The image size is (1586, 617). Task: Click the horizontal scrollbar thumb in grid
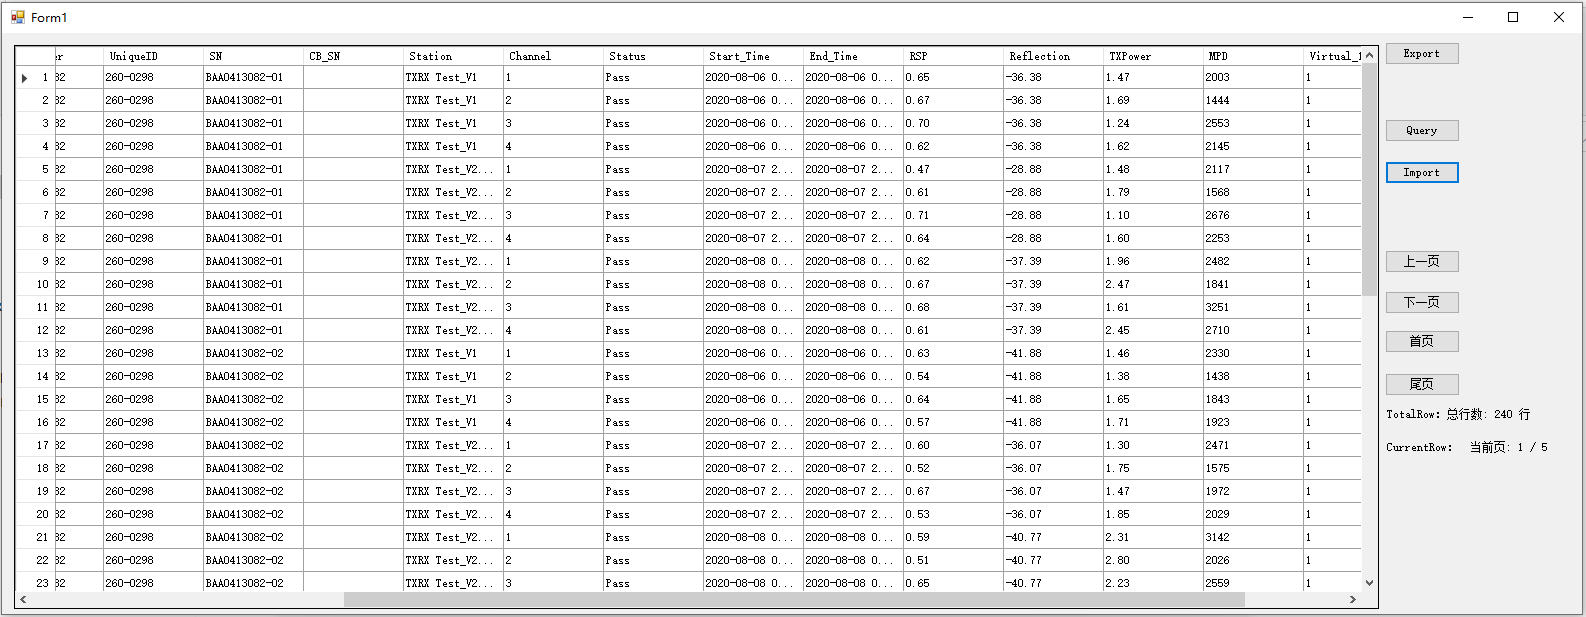tap(794, 599)
